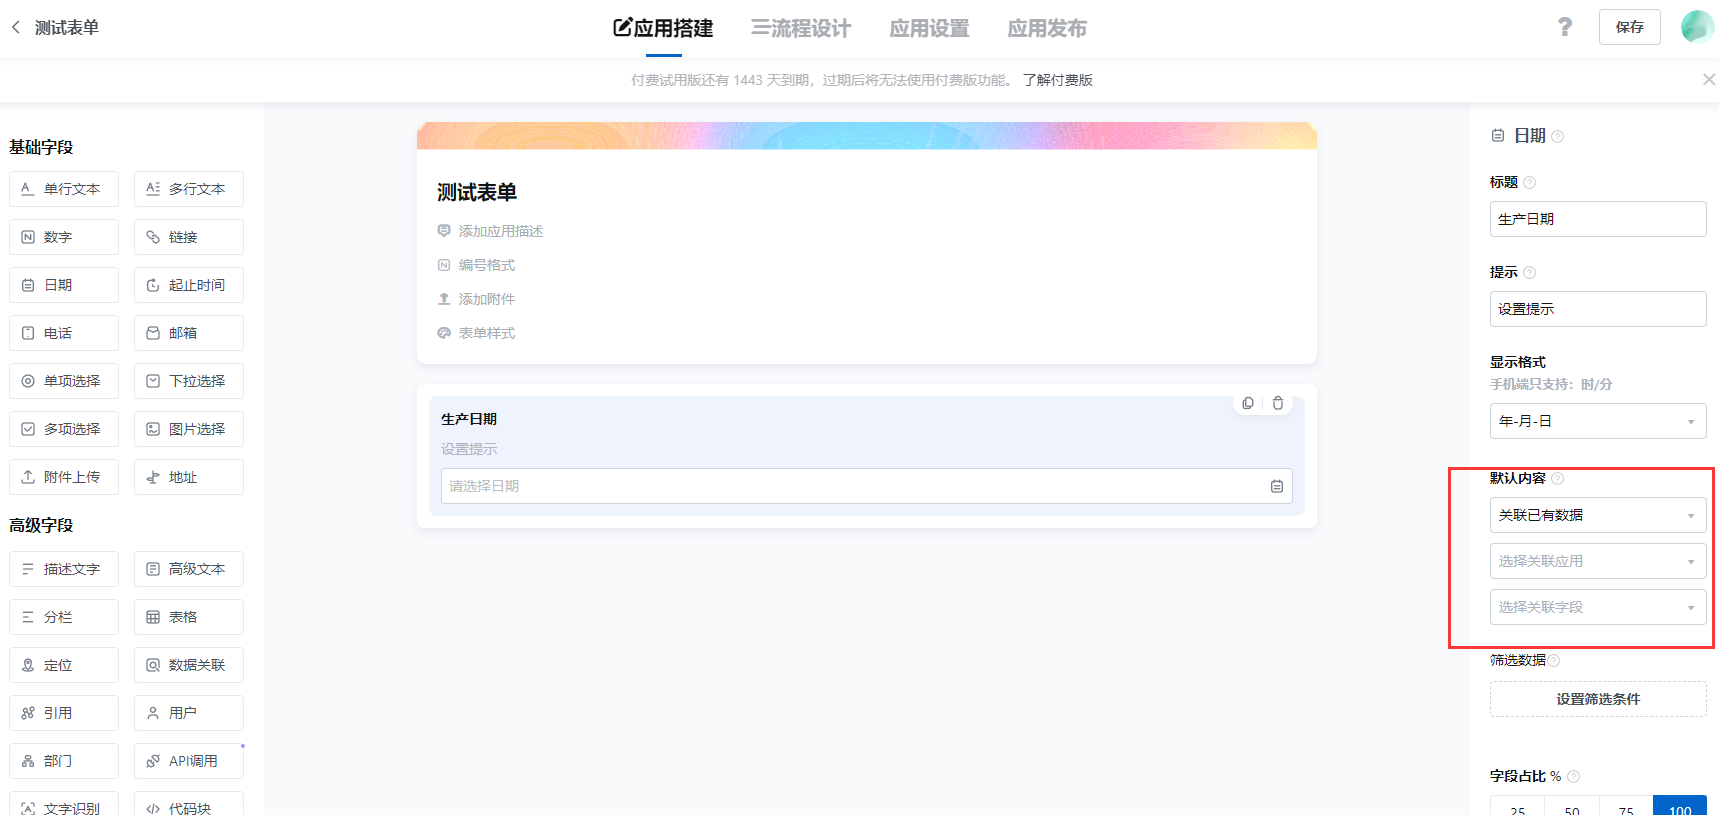Add a 单行文本 field
The height and width of the screenshot is (815, 1719).
coord(64,189)
